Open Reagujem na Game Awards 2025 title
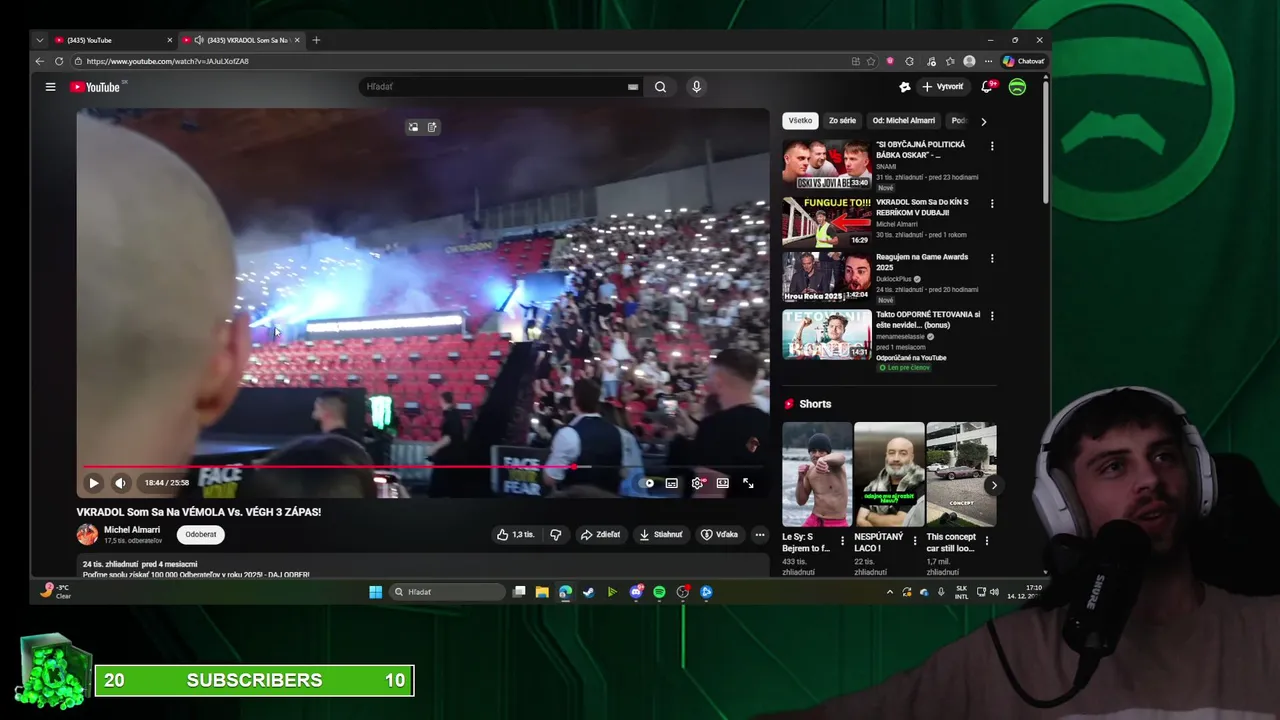Viewport: 1280px width, 720px height. point(922,262)
